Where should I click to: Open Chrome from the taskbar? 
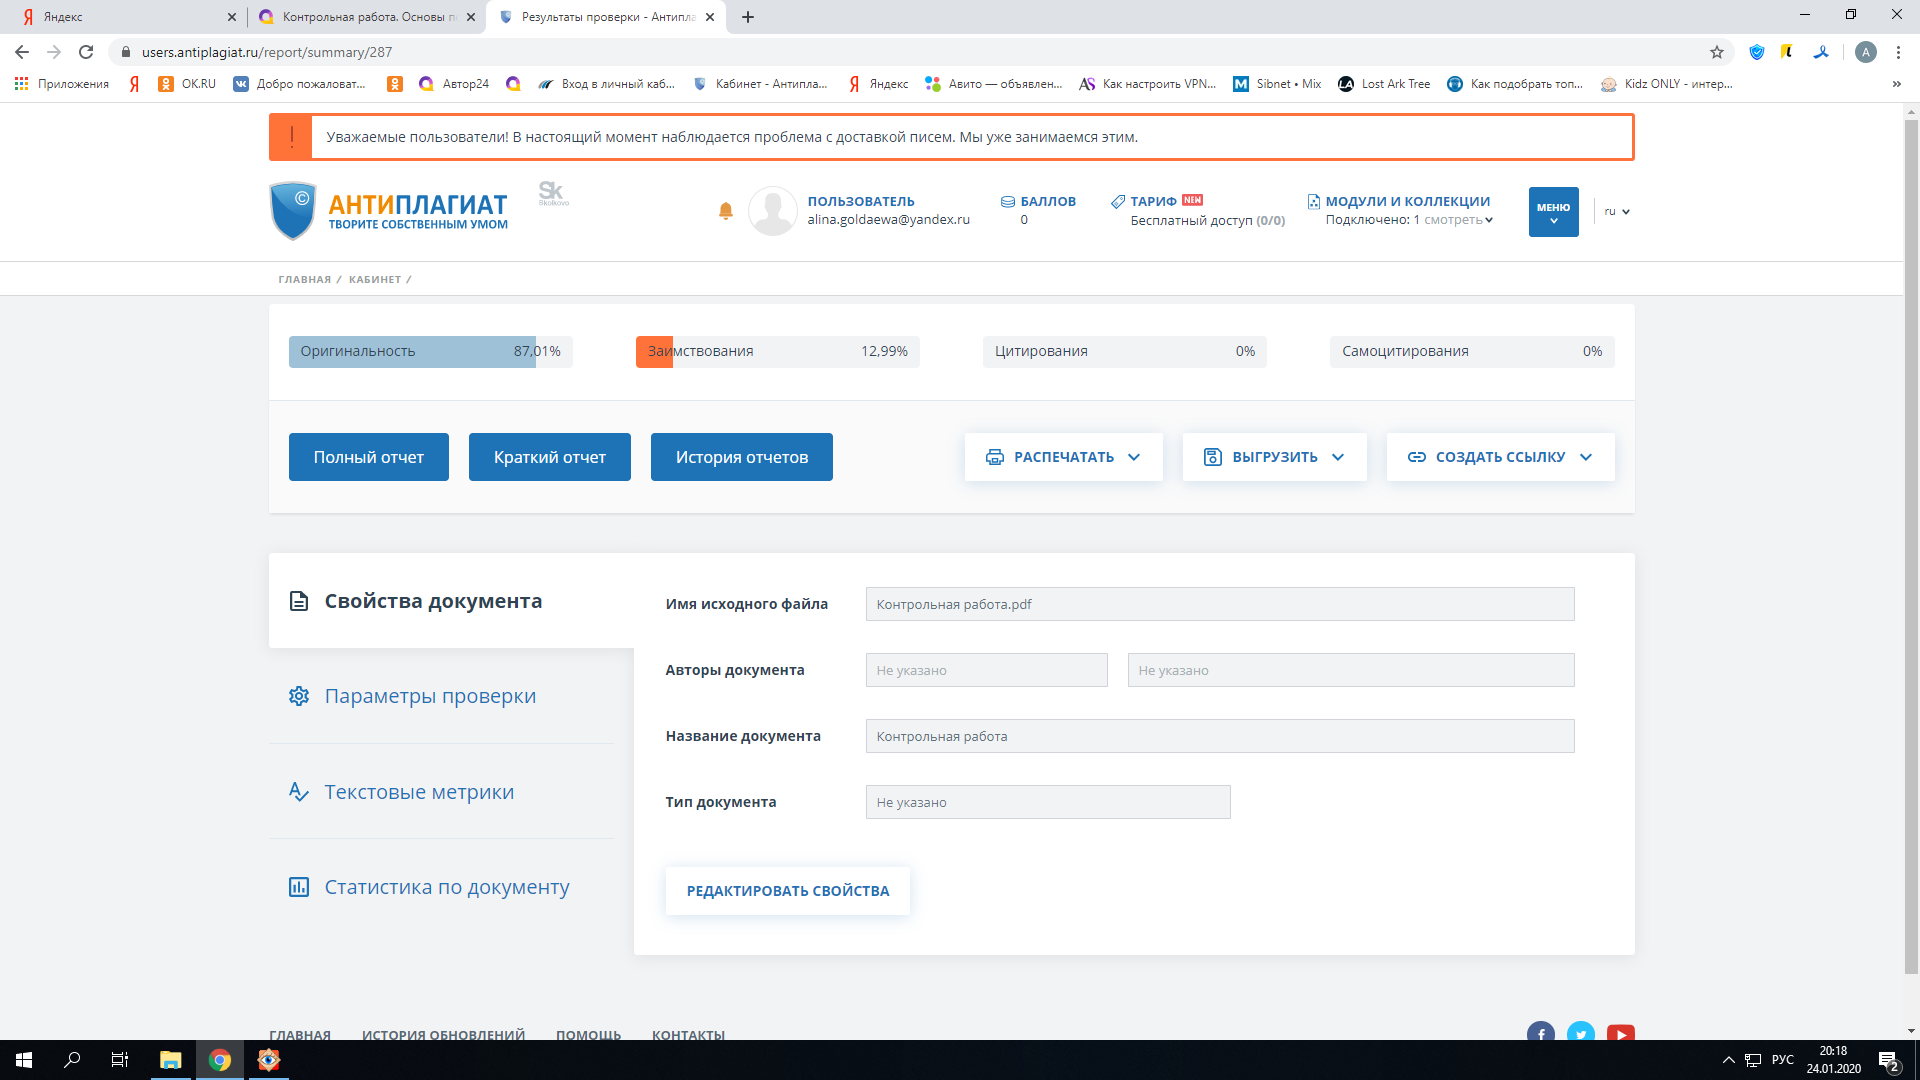[220, 1060]
